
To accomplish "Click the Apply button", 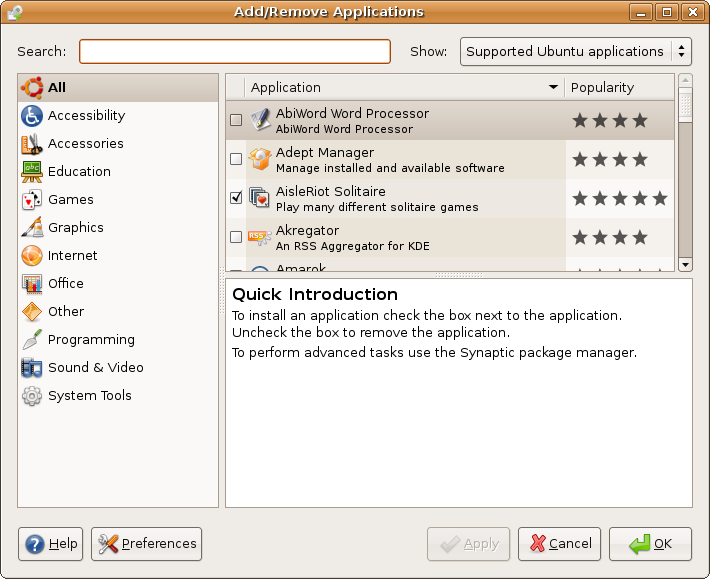I will [x=468, y=544].
